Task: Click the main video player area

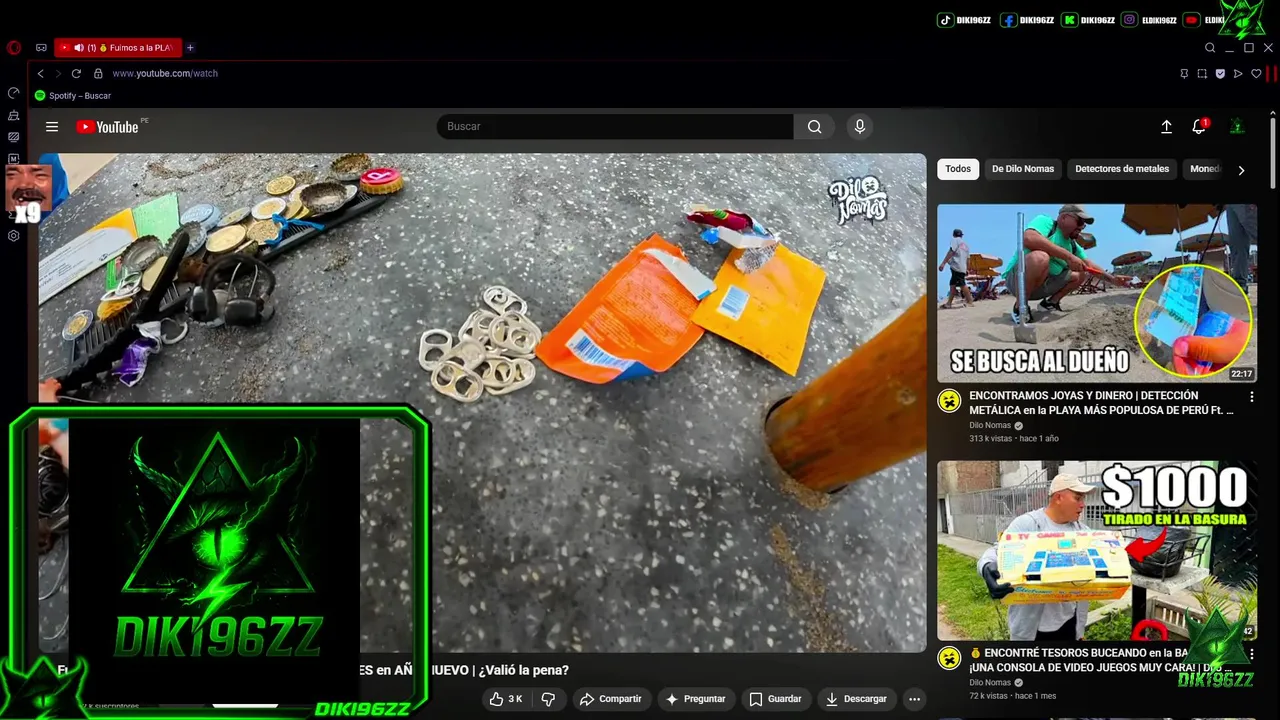Action: 482,402
